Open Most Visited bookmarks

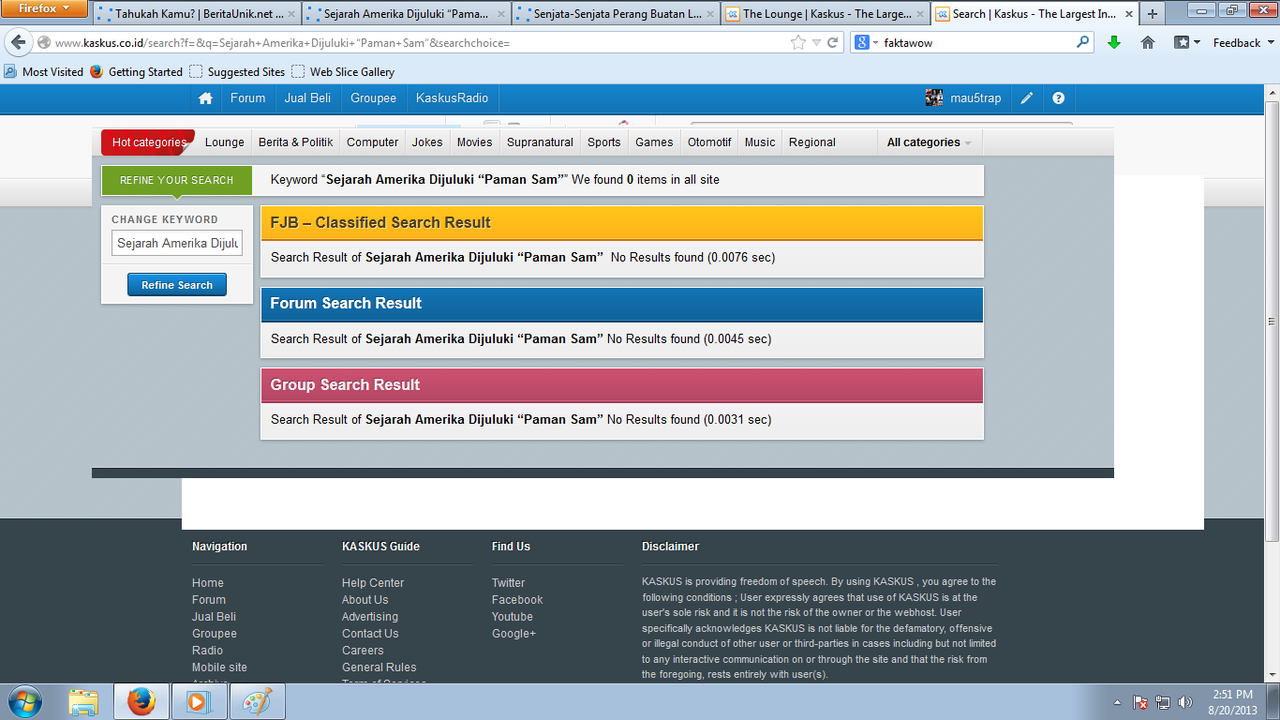44,72
